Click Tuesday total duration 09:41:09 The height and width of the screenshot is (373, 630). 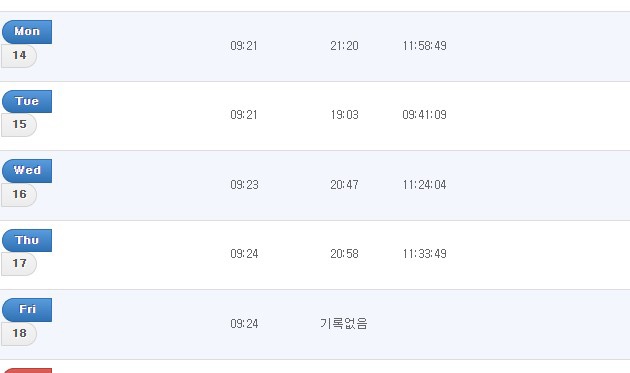click(425, 115)
